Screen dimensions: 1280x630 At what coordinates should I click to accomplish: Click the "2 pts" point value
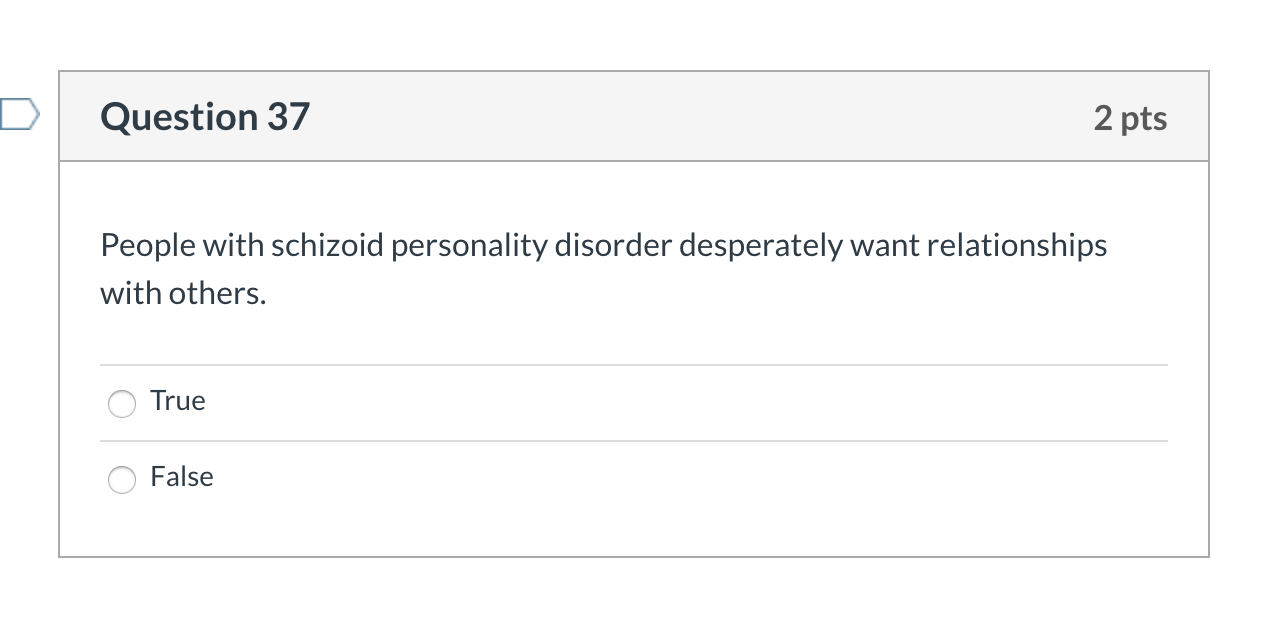click(1130, 118)
